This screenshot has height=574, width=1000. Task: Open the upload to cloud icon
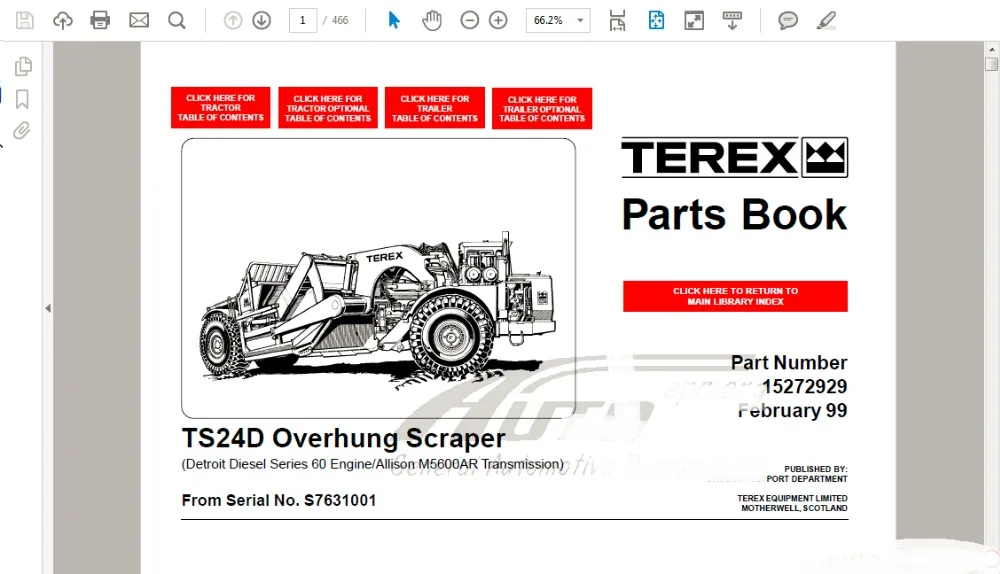pos(62,20)
